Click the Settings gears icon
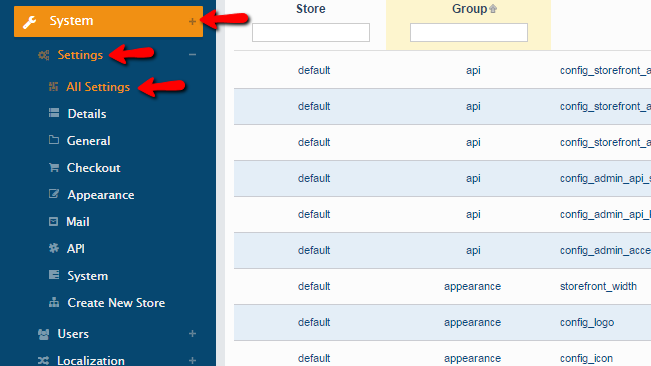Image resolution: width=651 pixels, height=366 pixels. [x=44, y=55]
